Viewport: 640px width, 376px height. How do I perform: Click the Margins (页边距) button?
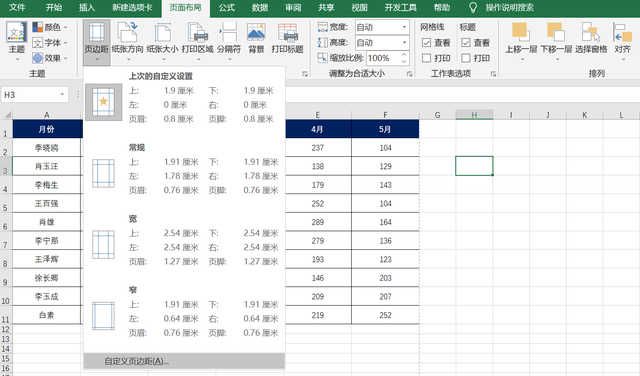pyautogui.click(x=97, y=42)
